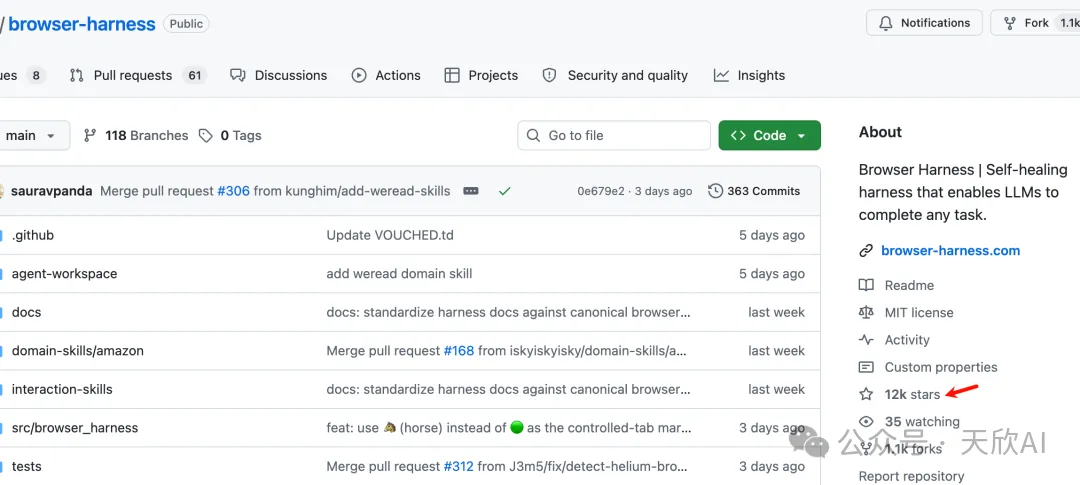Expand the main branch dropdown
The height and width of the screenshot is (485, 1080).
click(x=33, y=136)
